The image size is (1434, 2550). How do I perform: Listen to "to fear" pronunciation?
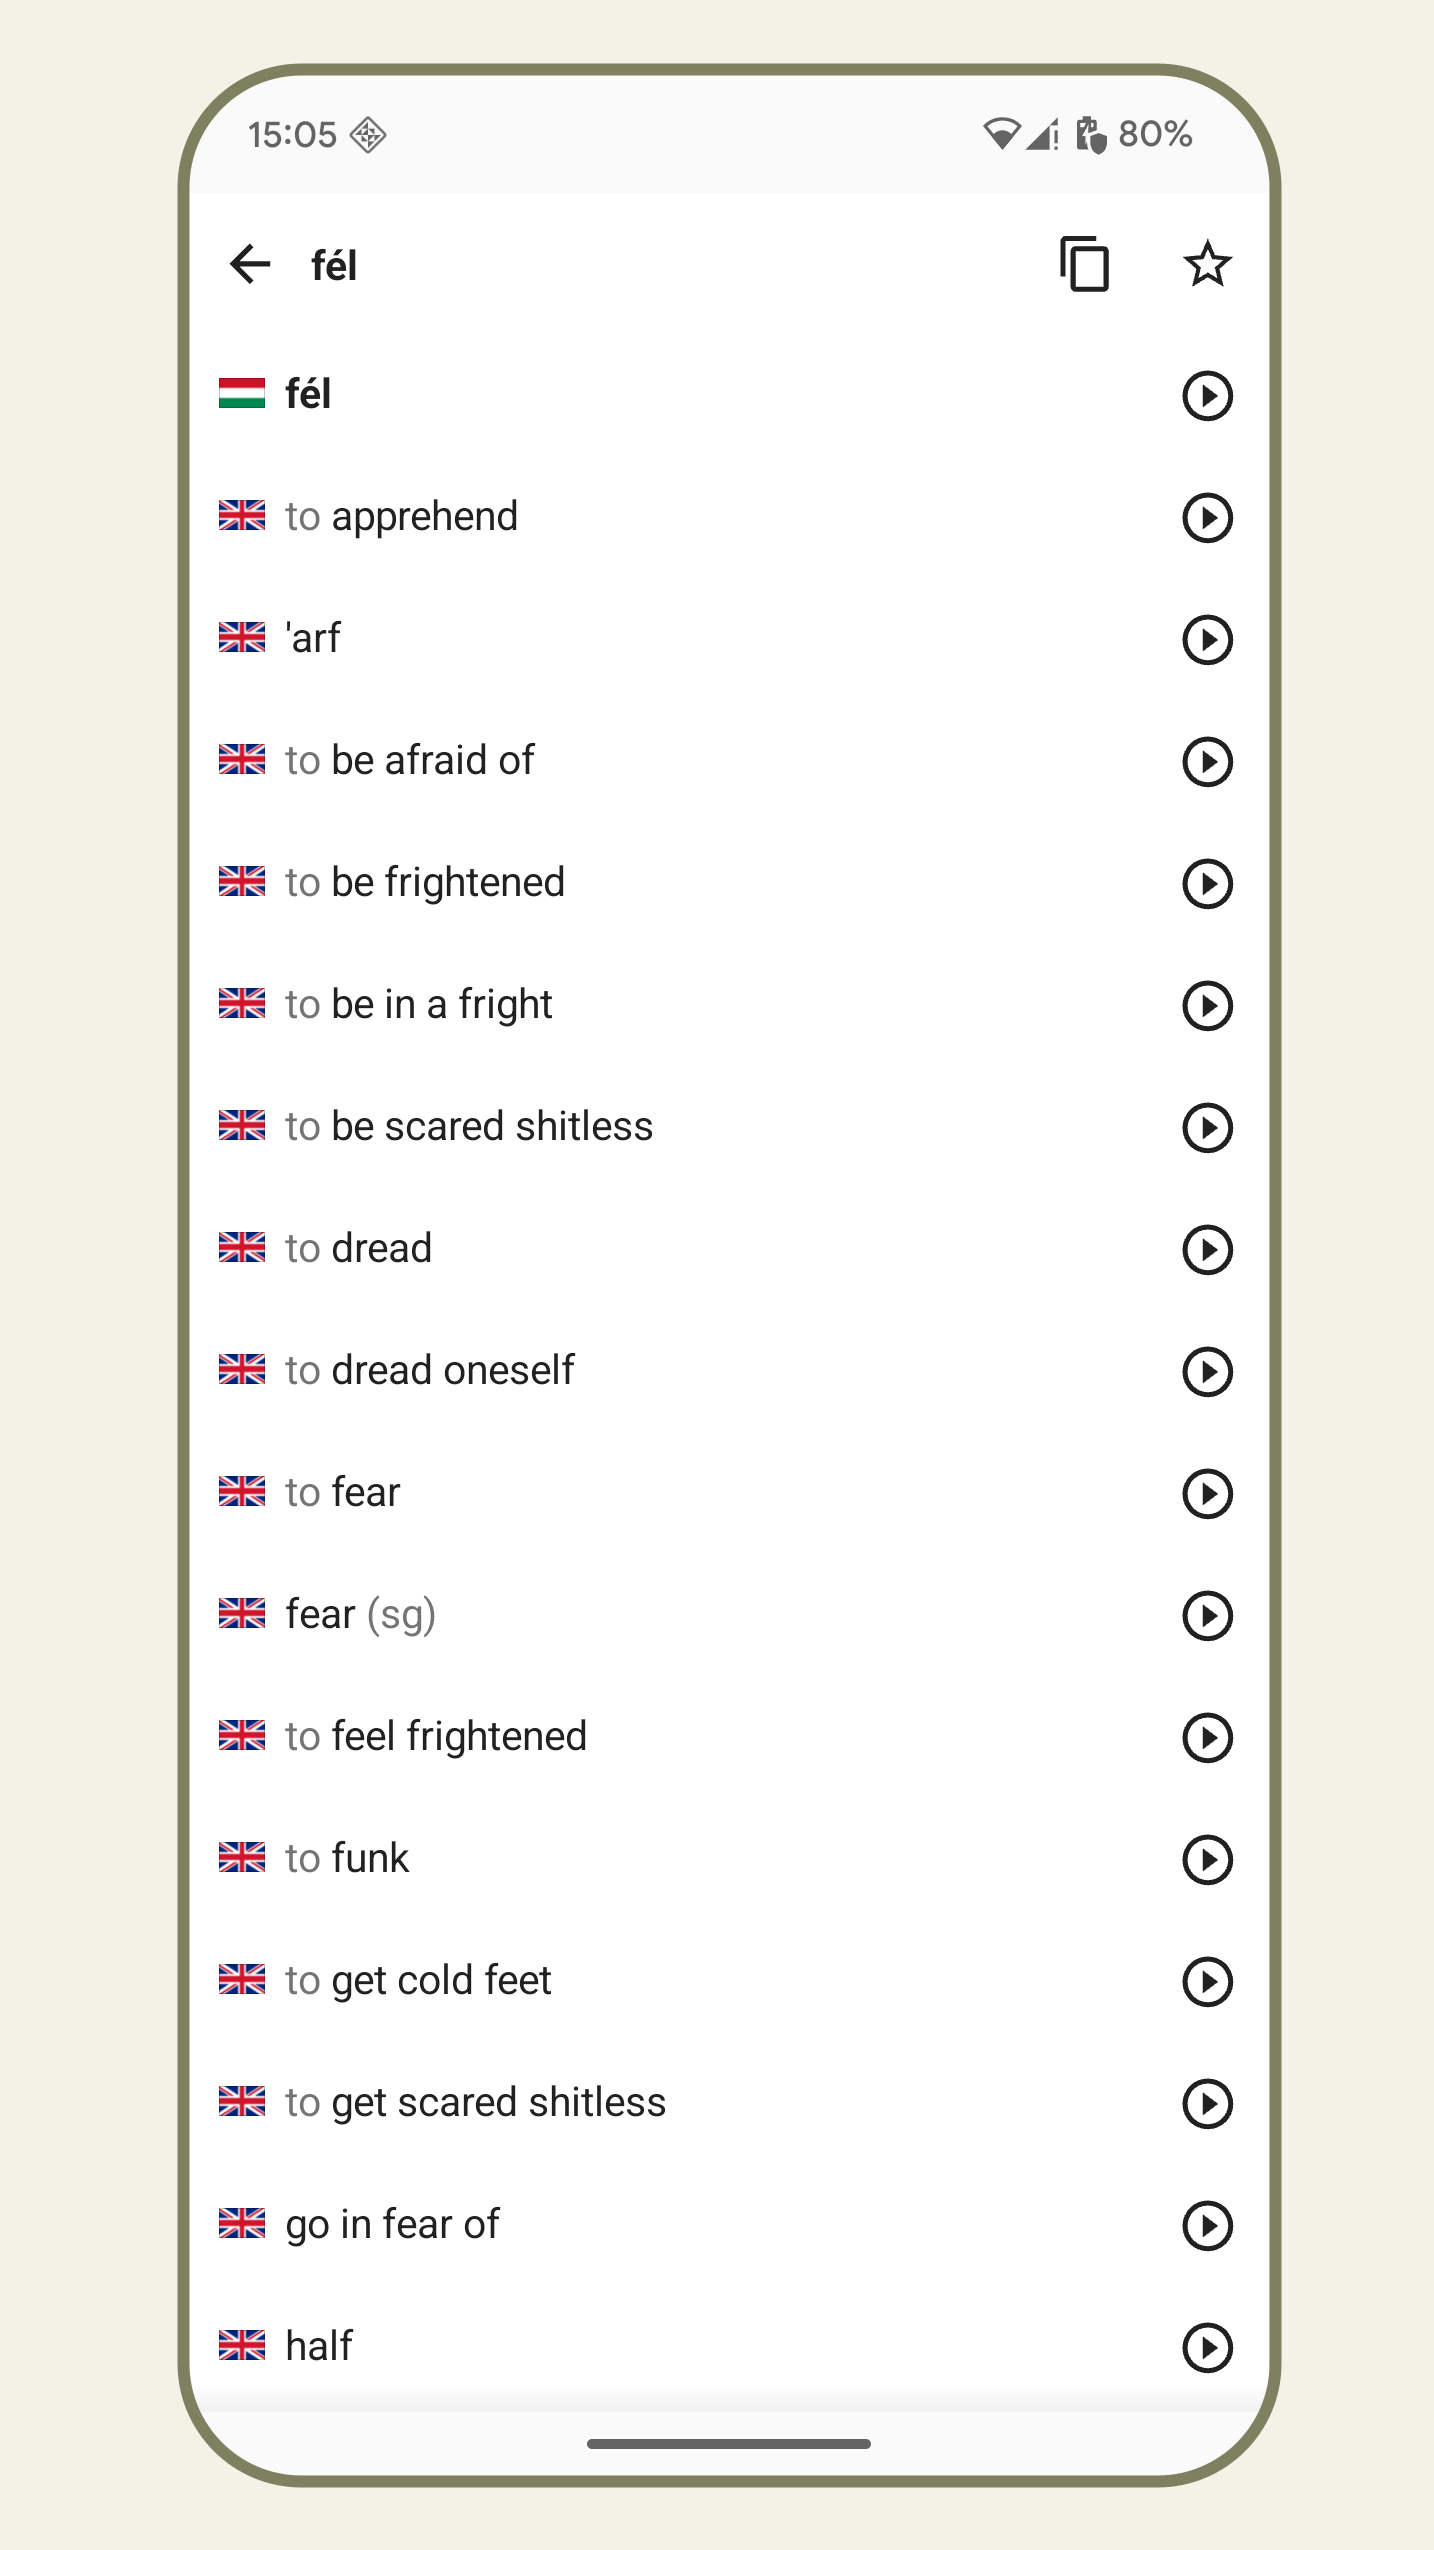click(x=1207, y=1493)
